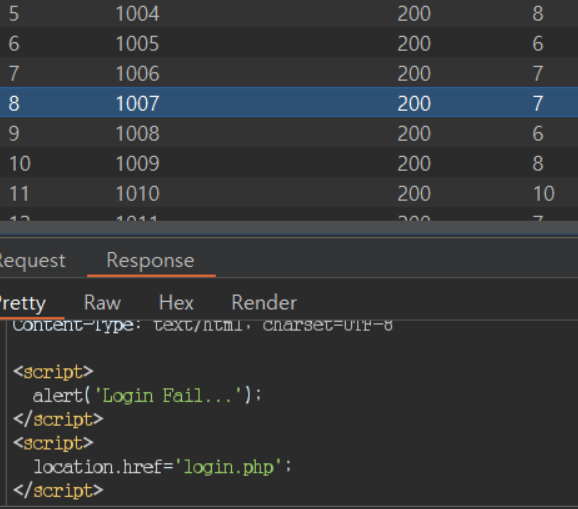Open the Render view tab

pyautogui.click(x=264, y=303)
